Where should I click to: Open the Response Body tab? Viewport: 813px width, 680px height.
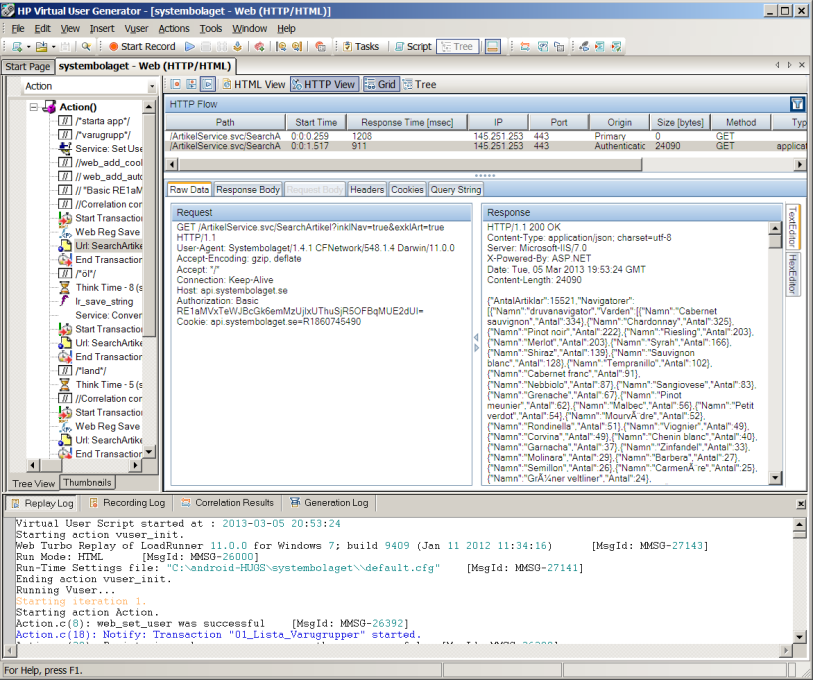(x=248, y=190)
